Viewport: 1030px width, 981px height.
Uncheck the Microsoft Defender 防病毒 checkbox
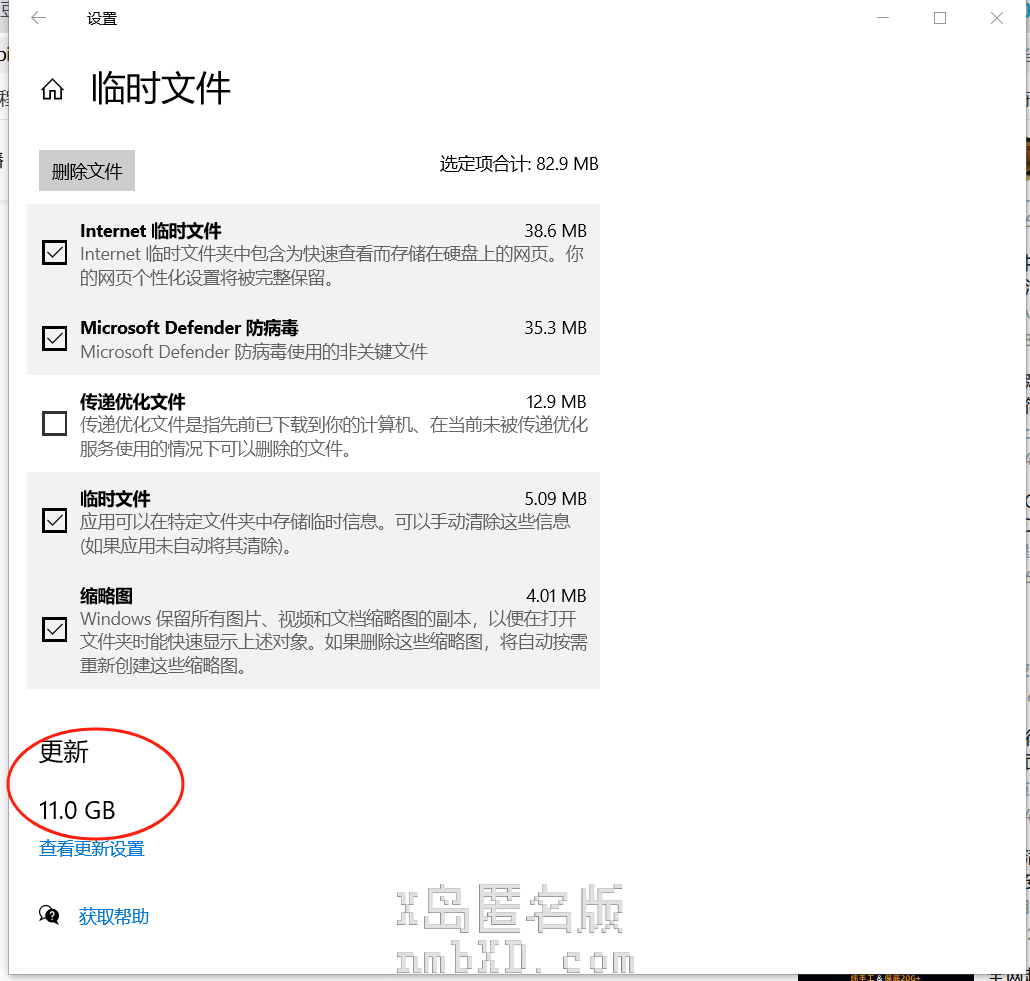(x=55, y=339)
